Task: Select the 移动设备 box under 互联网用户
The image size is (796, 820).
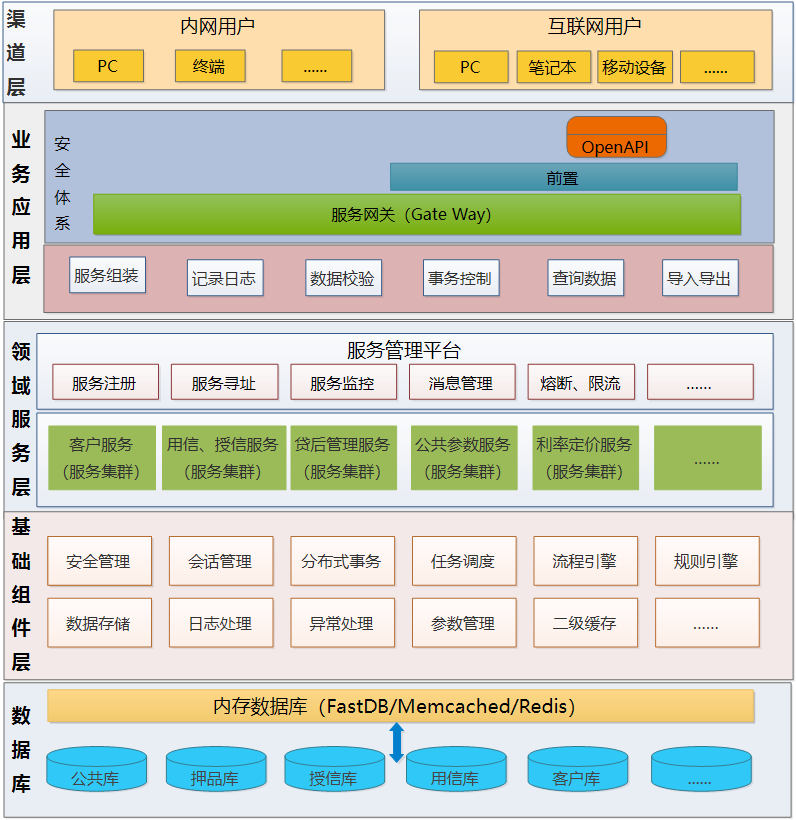Action: tap(634, 67)
